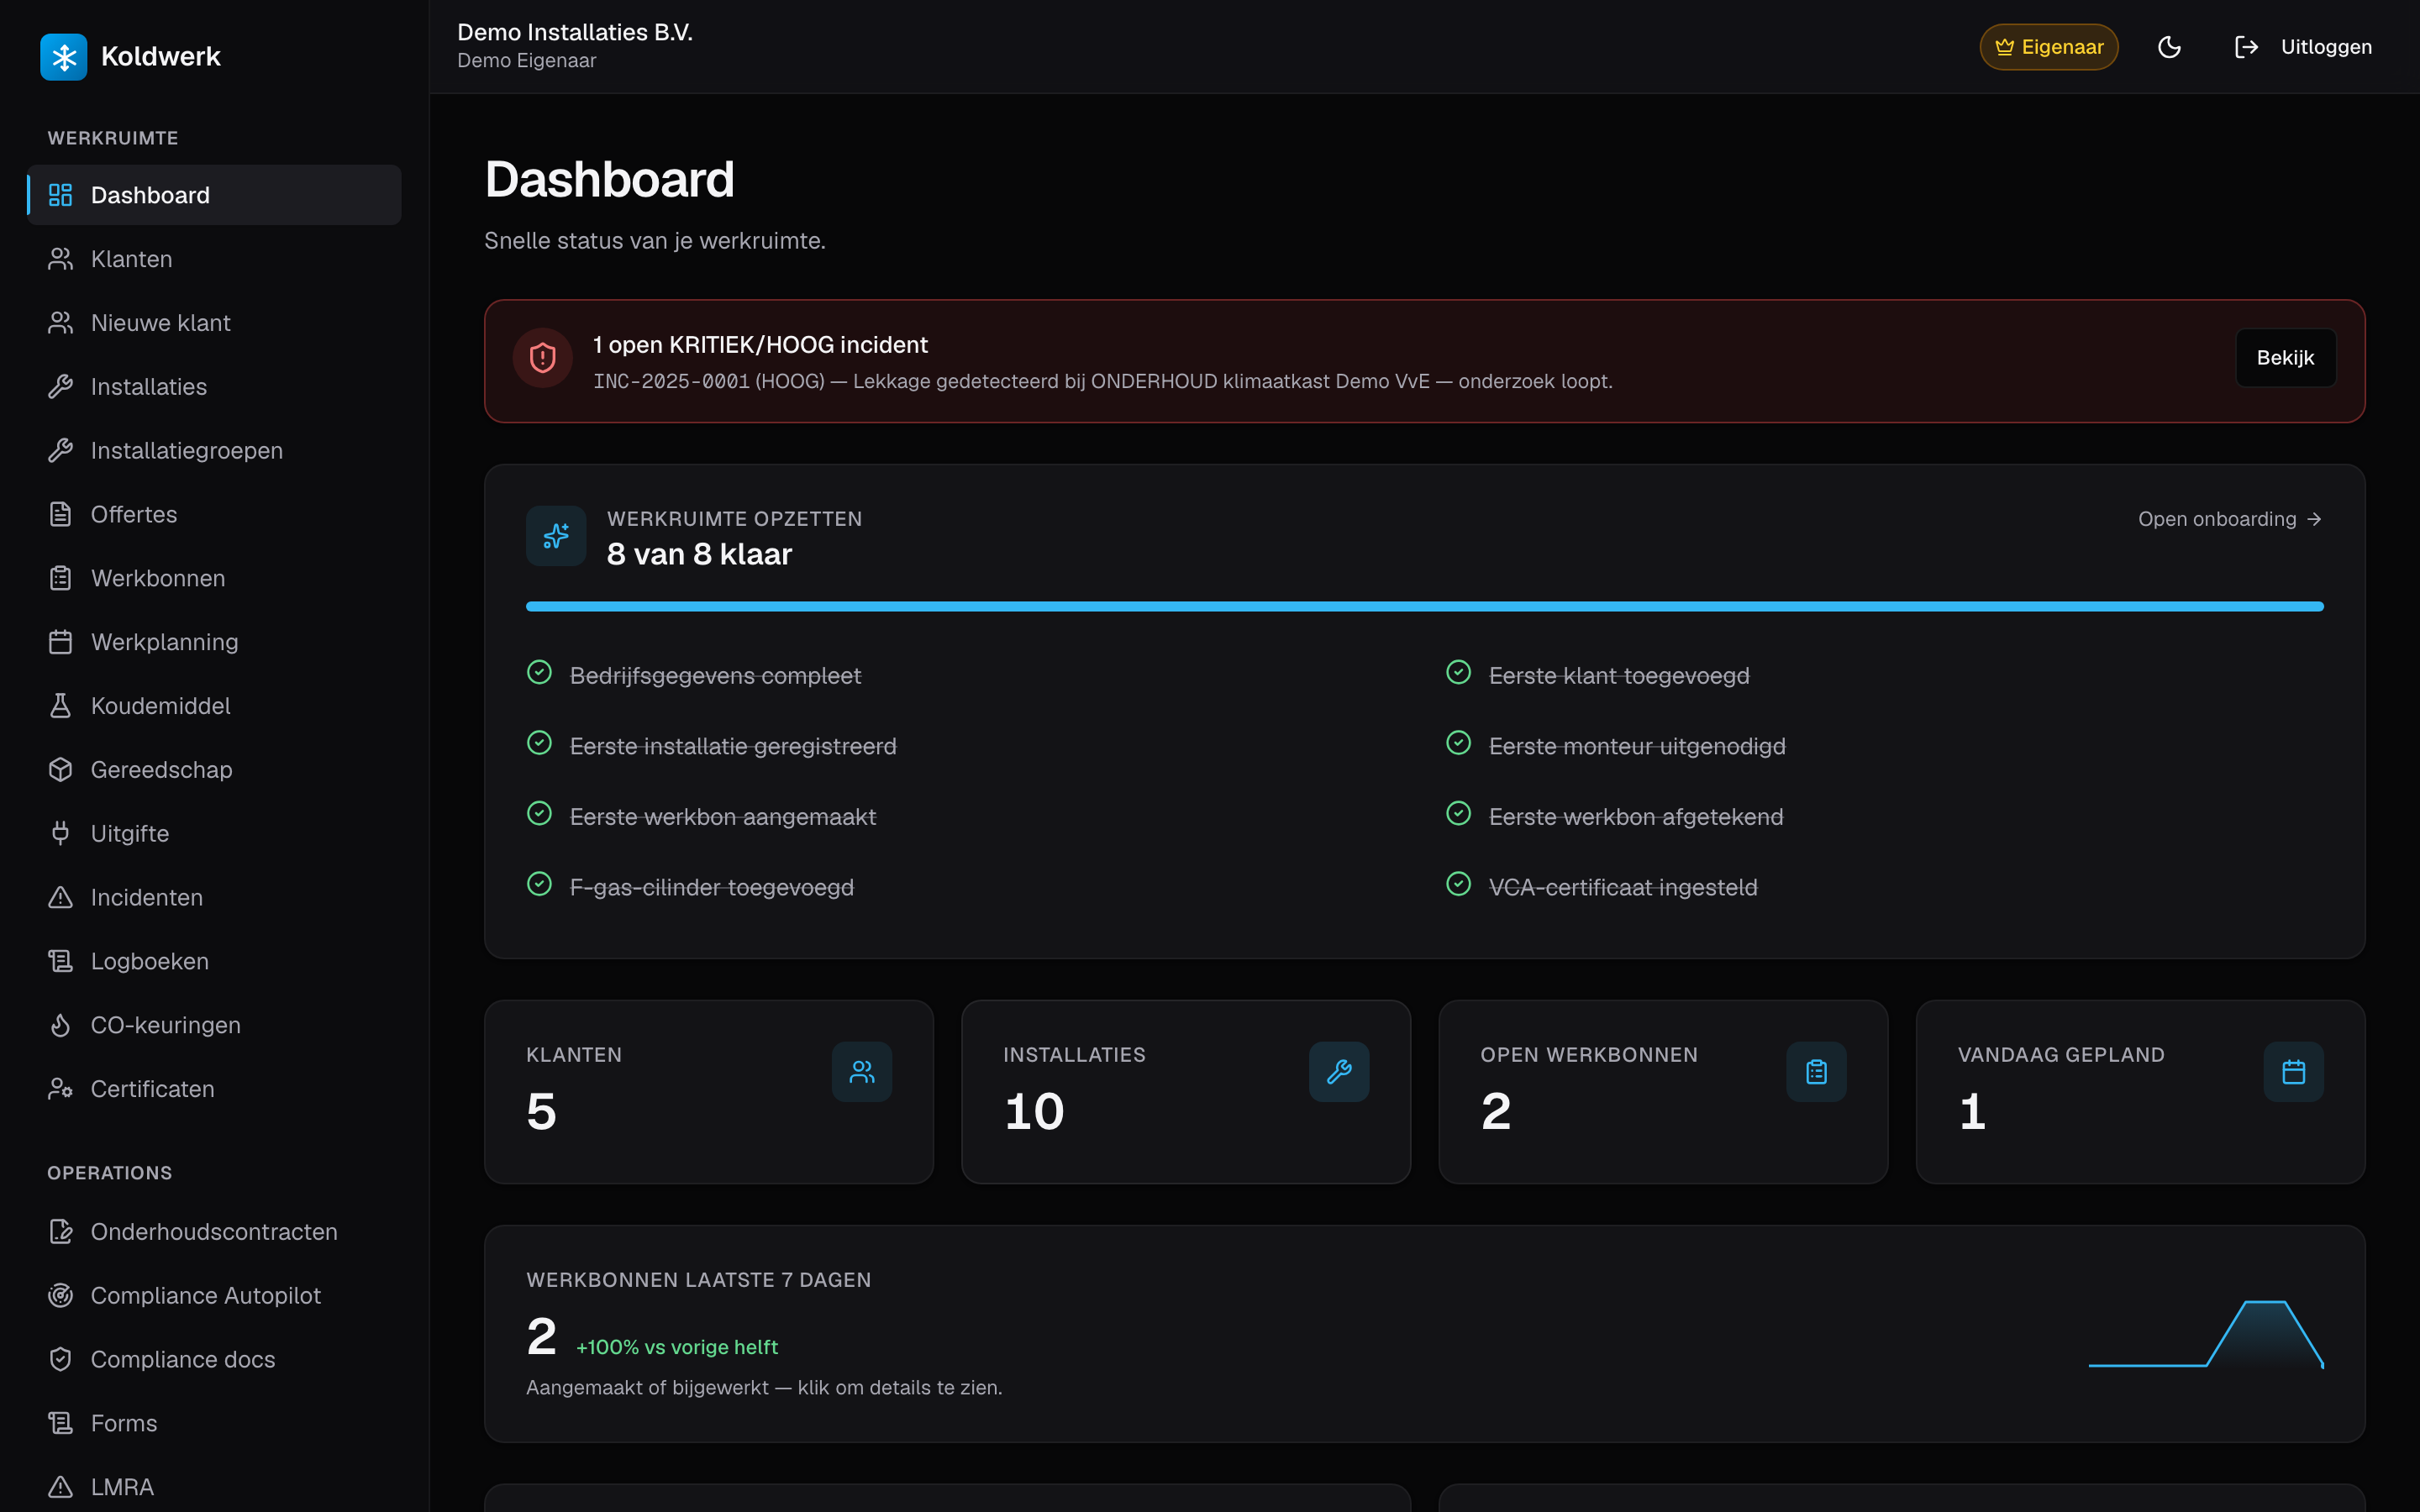2420x1512 pixels.
Task: Click the Compliance docs shield icon
Action: coord(61,1359)
